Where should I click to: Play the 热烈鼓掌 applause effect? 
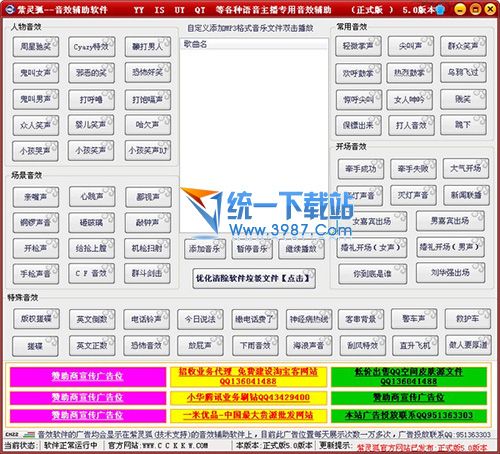coord(409,73)
